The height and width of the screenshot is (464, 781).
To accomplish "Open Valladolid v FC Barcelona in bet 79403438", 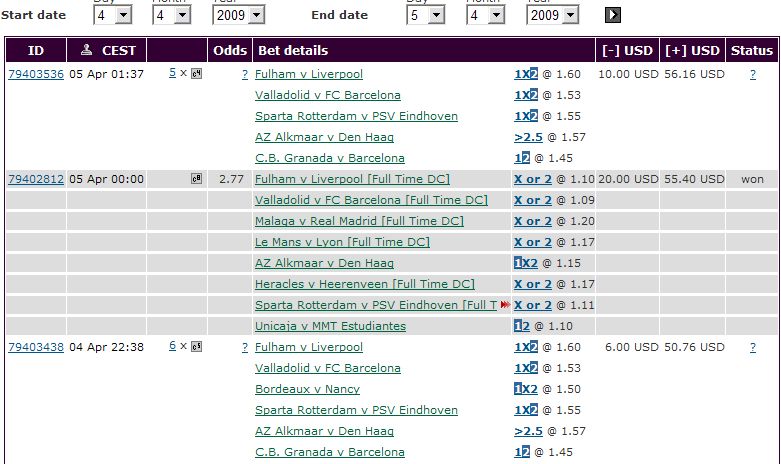I will 328,368.
